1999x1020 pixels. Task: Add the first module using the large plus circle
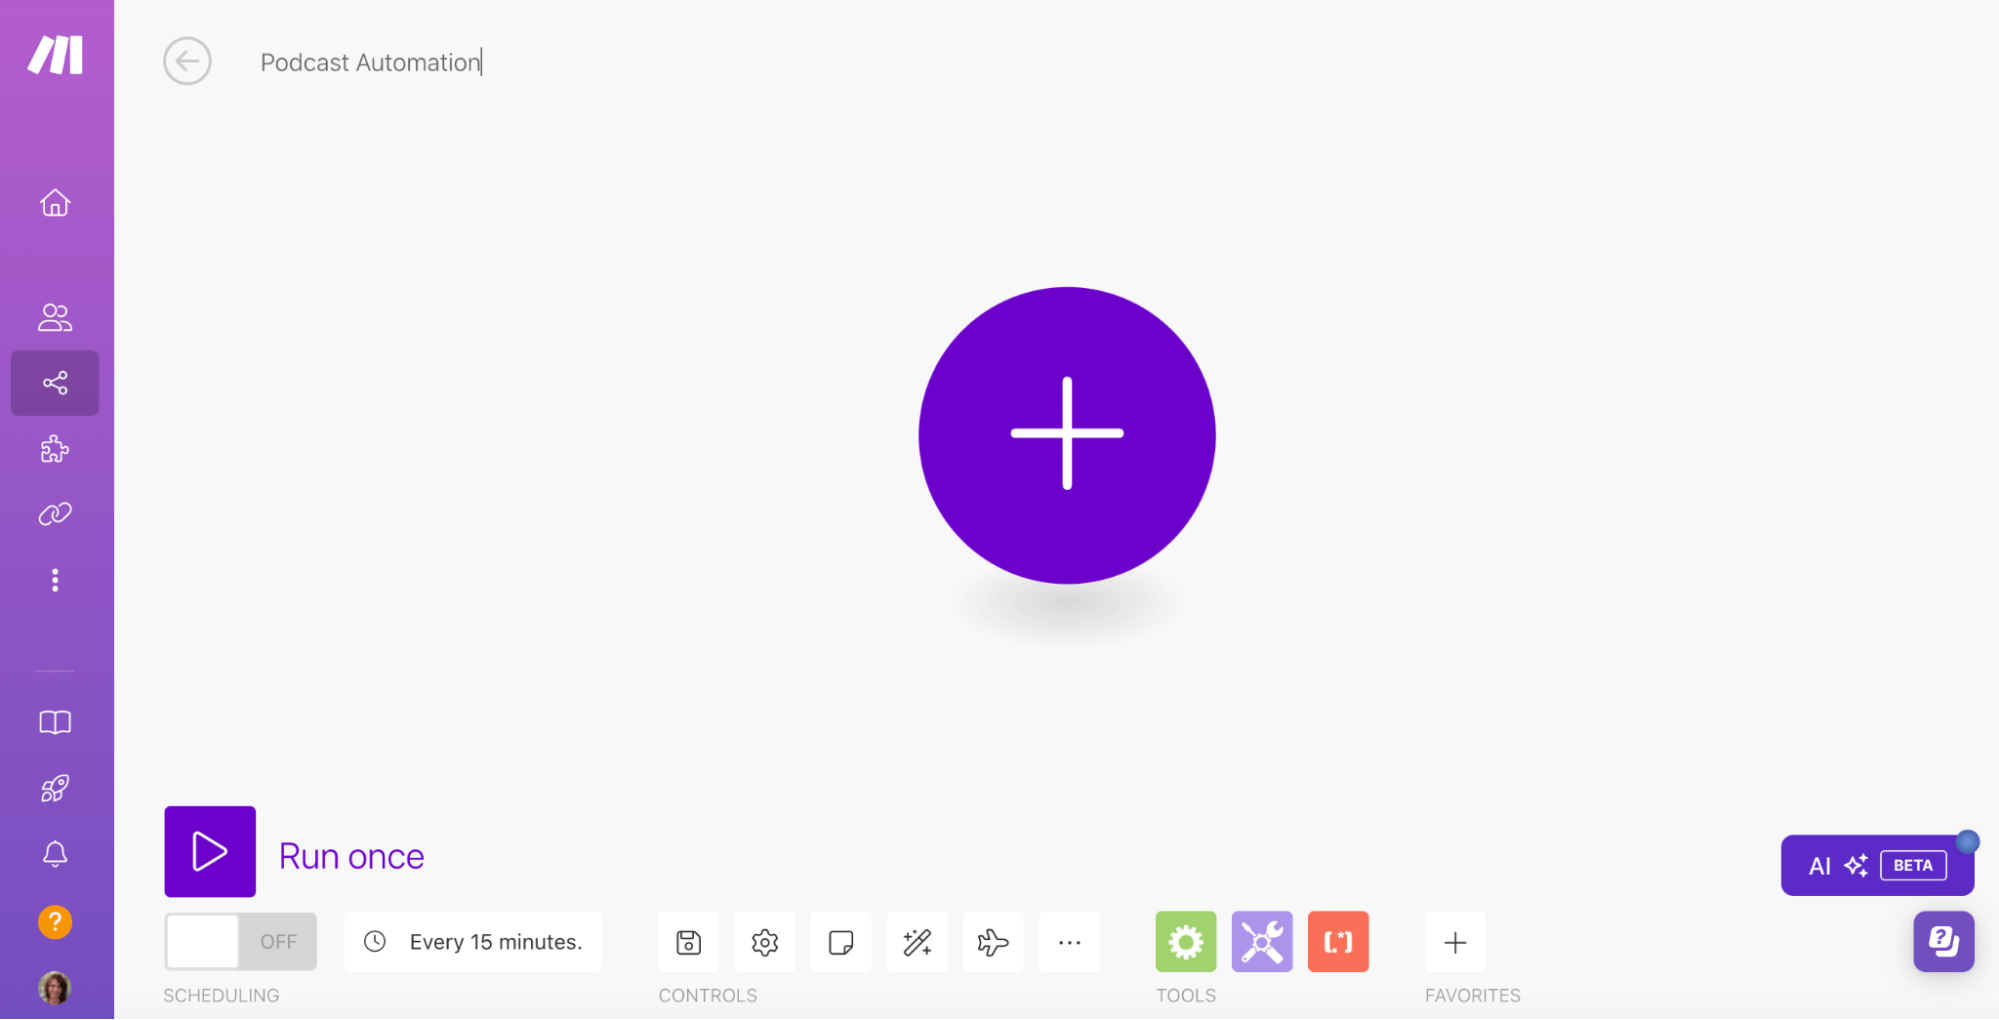(1067, 435)
